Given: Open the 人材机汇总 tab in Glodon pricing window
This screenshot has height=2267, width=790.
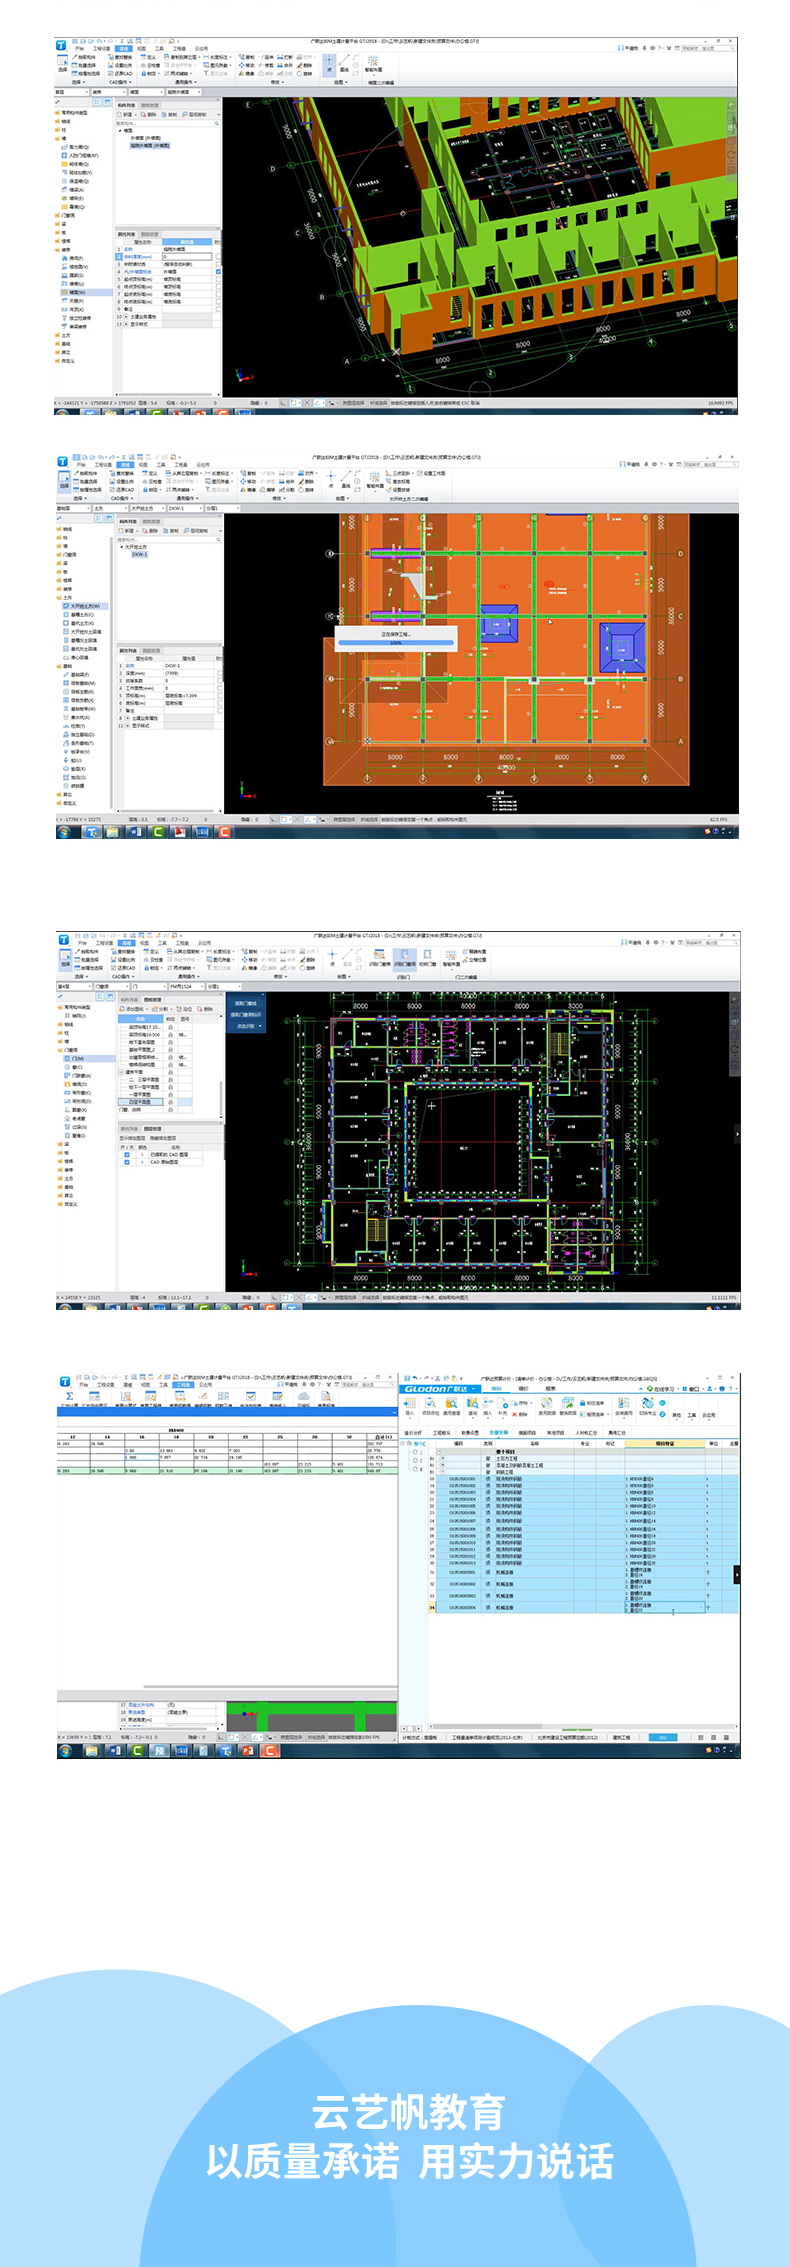Looking at the screenshot, I should (586, 1433).
